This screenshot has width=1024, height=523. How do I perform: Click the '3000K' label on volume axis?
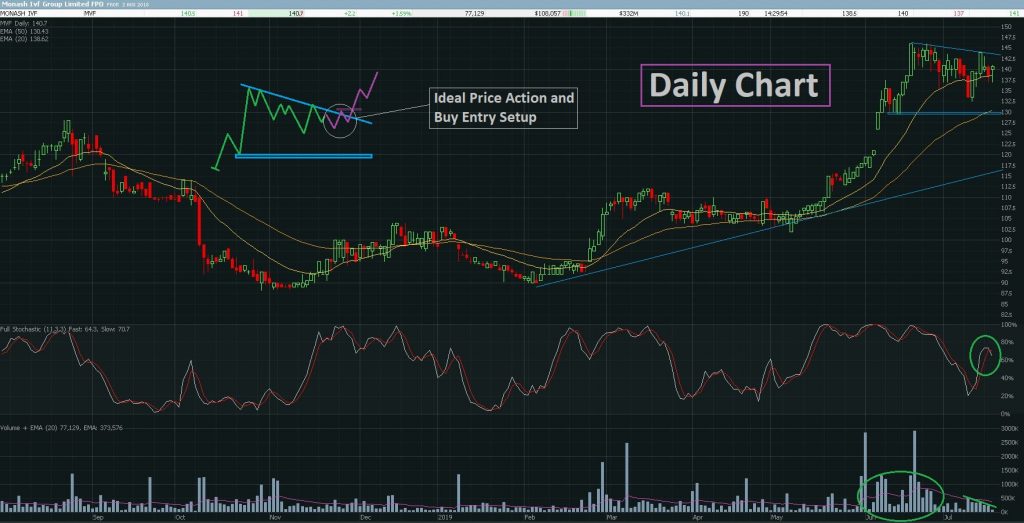tap(1010, 428)
